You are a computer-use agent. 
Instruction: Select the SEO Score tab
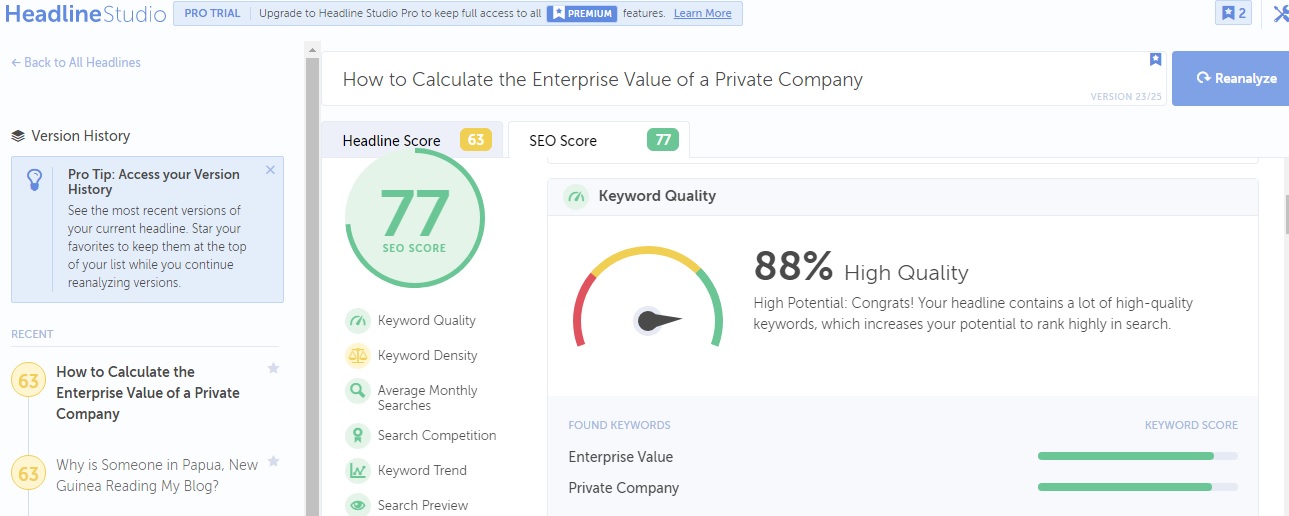598,140
